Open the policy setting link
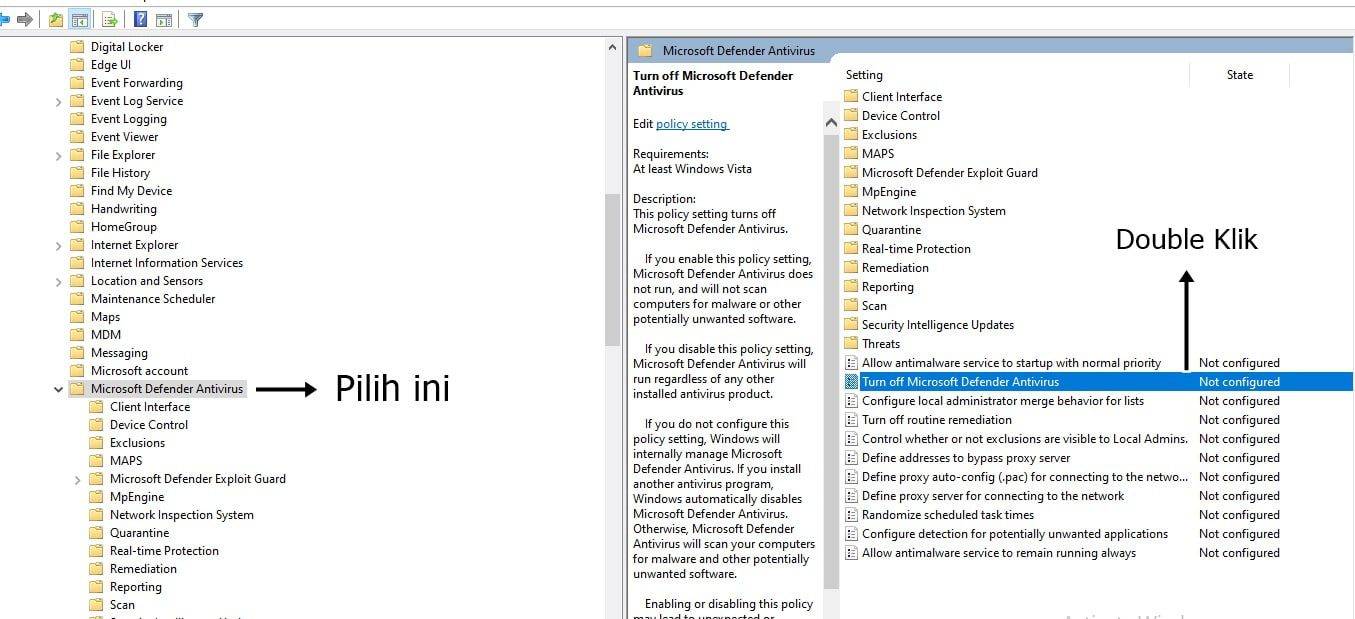 point(692,124)
